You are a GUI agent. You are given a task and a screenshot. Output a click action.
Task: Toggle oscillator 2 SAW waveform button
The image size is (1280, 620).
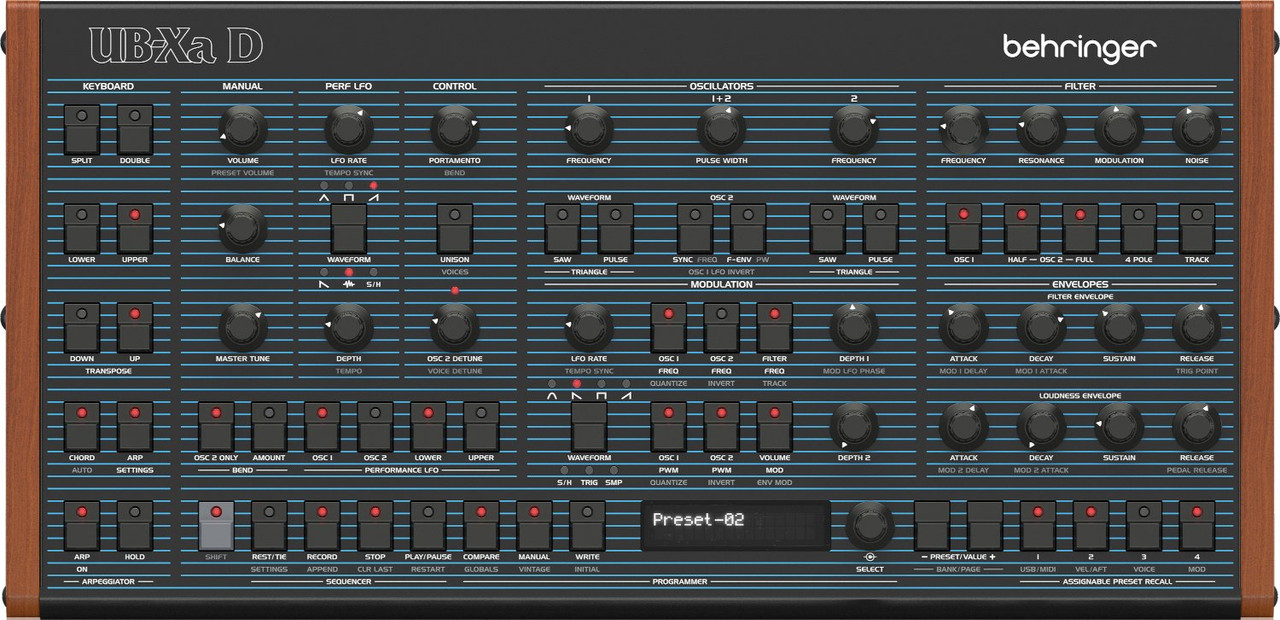click(x=828, y=228)
